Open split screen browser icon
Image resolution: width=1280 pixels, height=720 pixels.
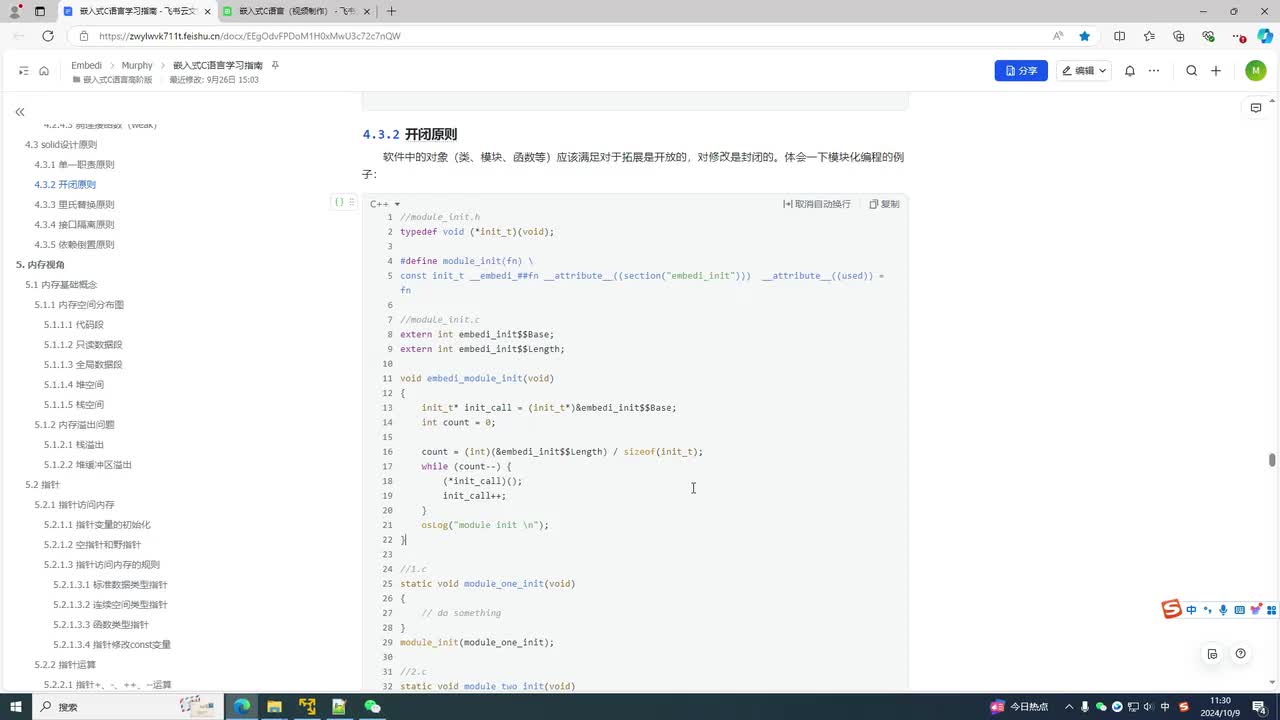coord(1120,36)
